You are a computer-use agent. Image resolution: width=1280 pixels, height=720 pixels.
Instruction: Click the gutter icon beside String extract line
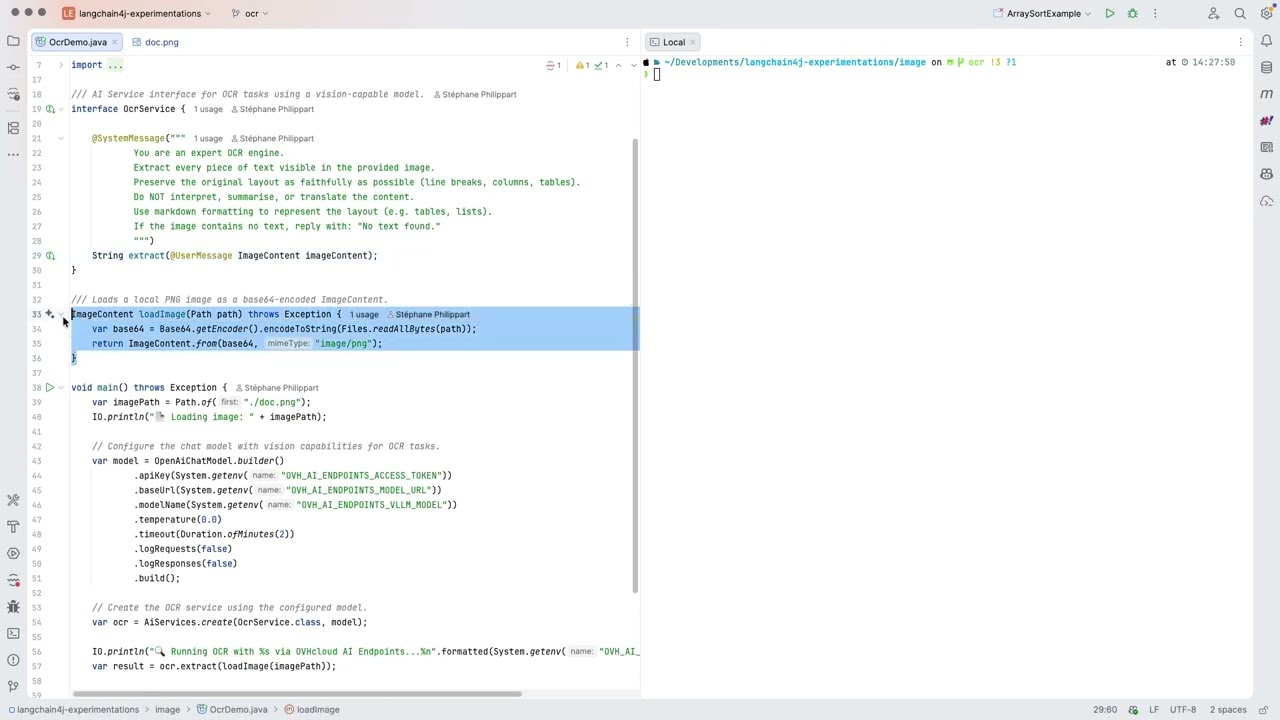(x=50, y=255)
